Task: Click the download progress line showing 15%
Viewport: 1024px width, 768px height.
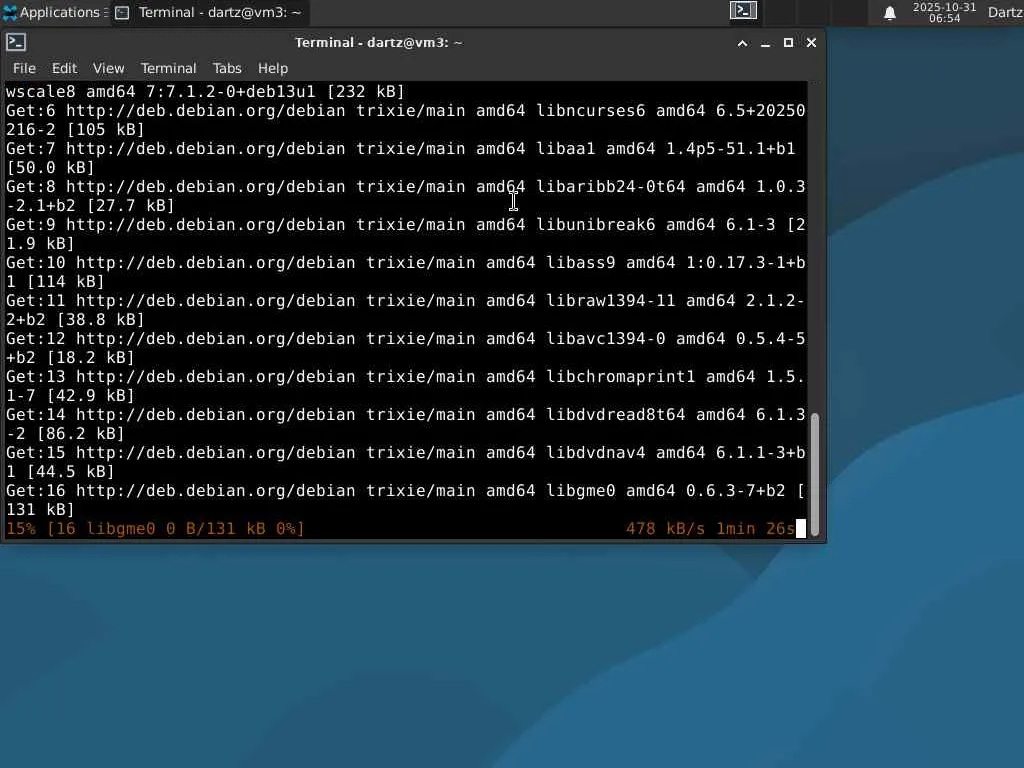Action: click(405, 528)
